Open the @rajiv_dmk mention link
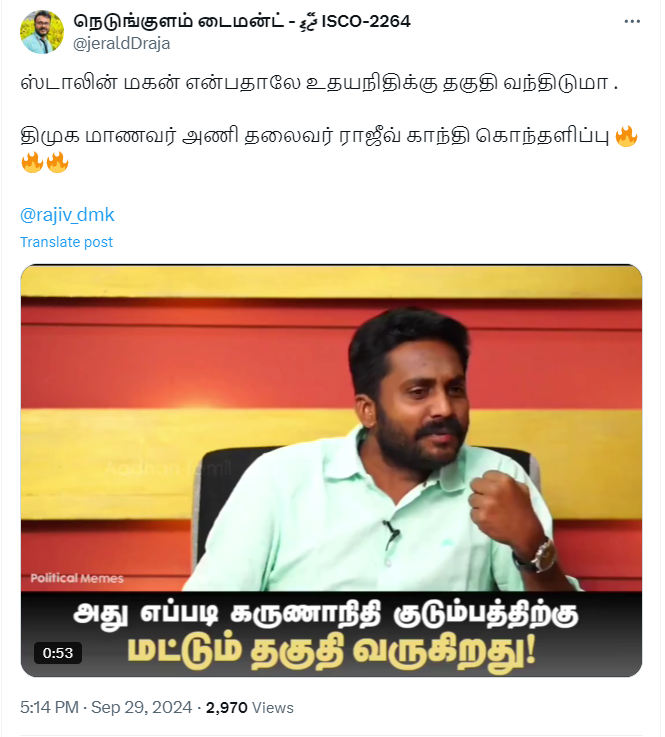 [67, 215]
